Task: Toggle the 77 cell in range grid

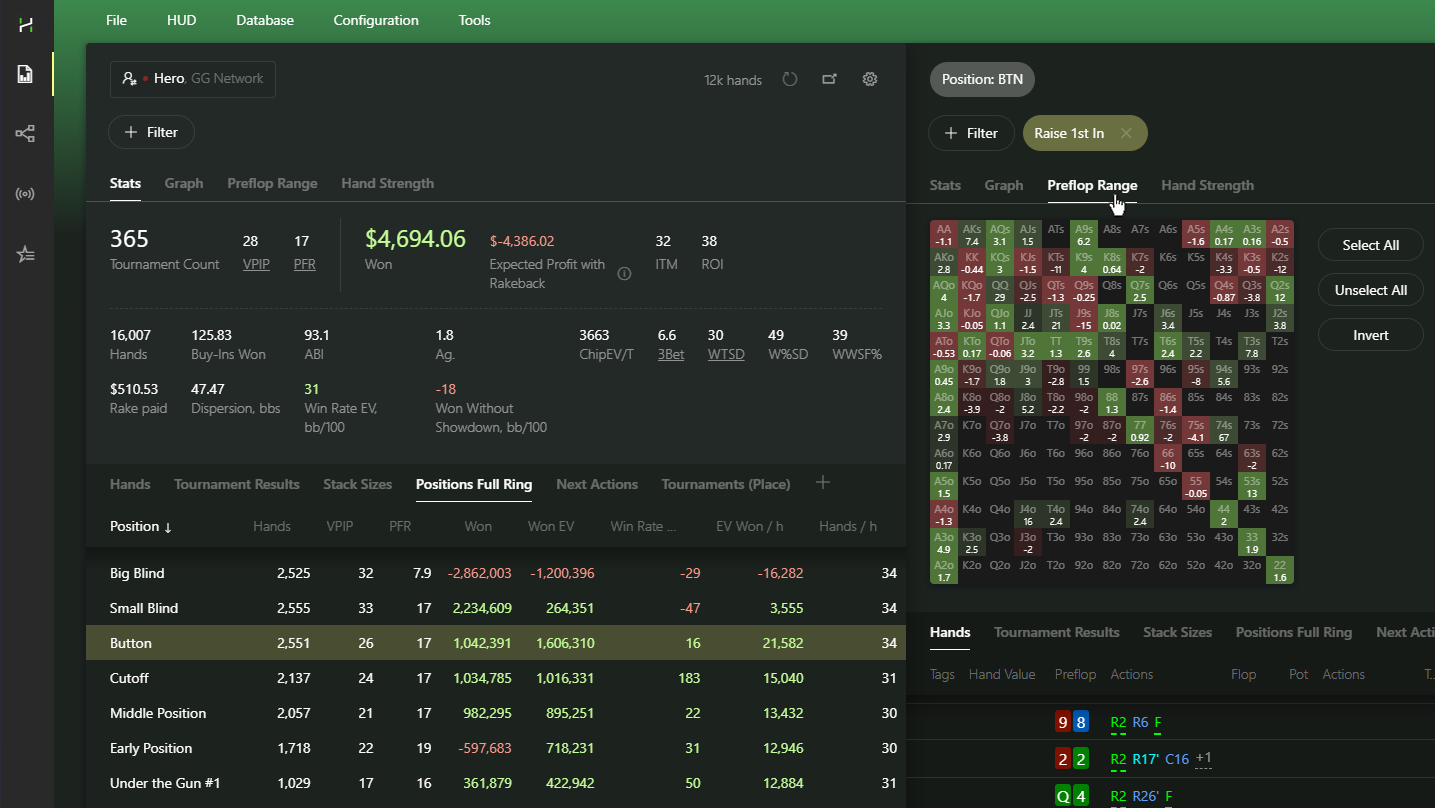Action: (1140, 430)
